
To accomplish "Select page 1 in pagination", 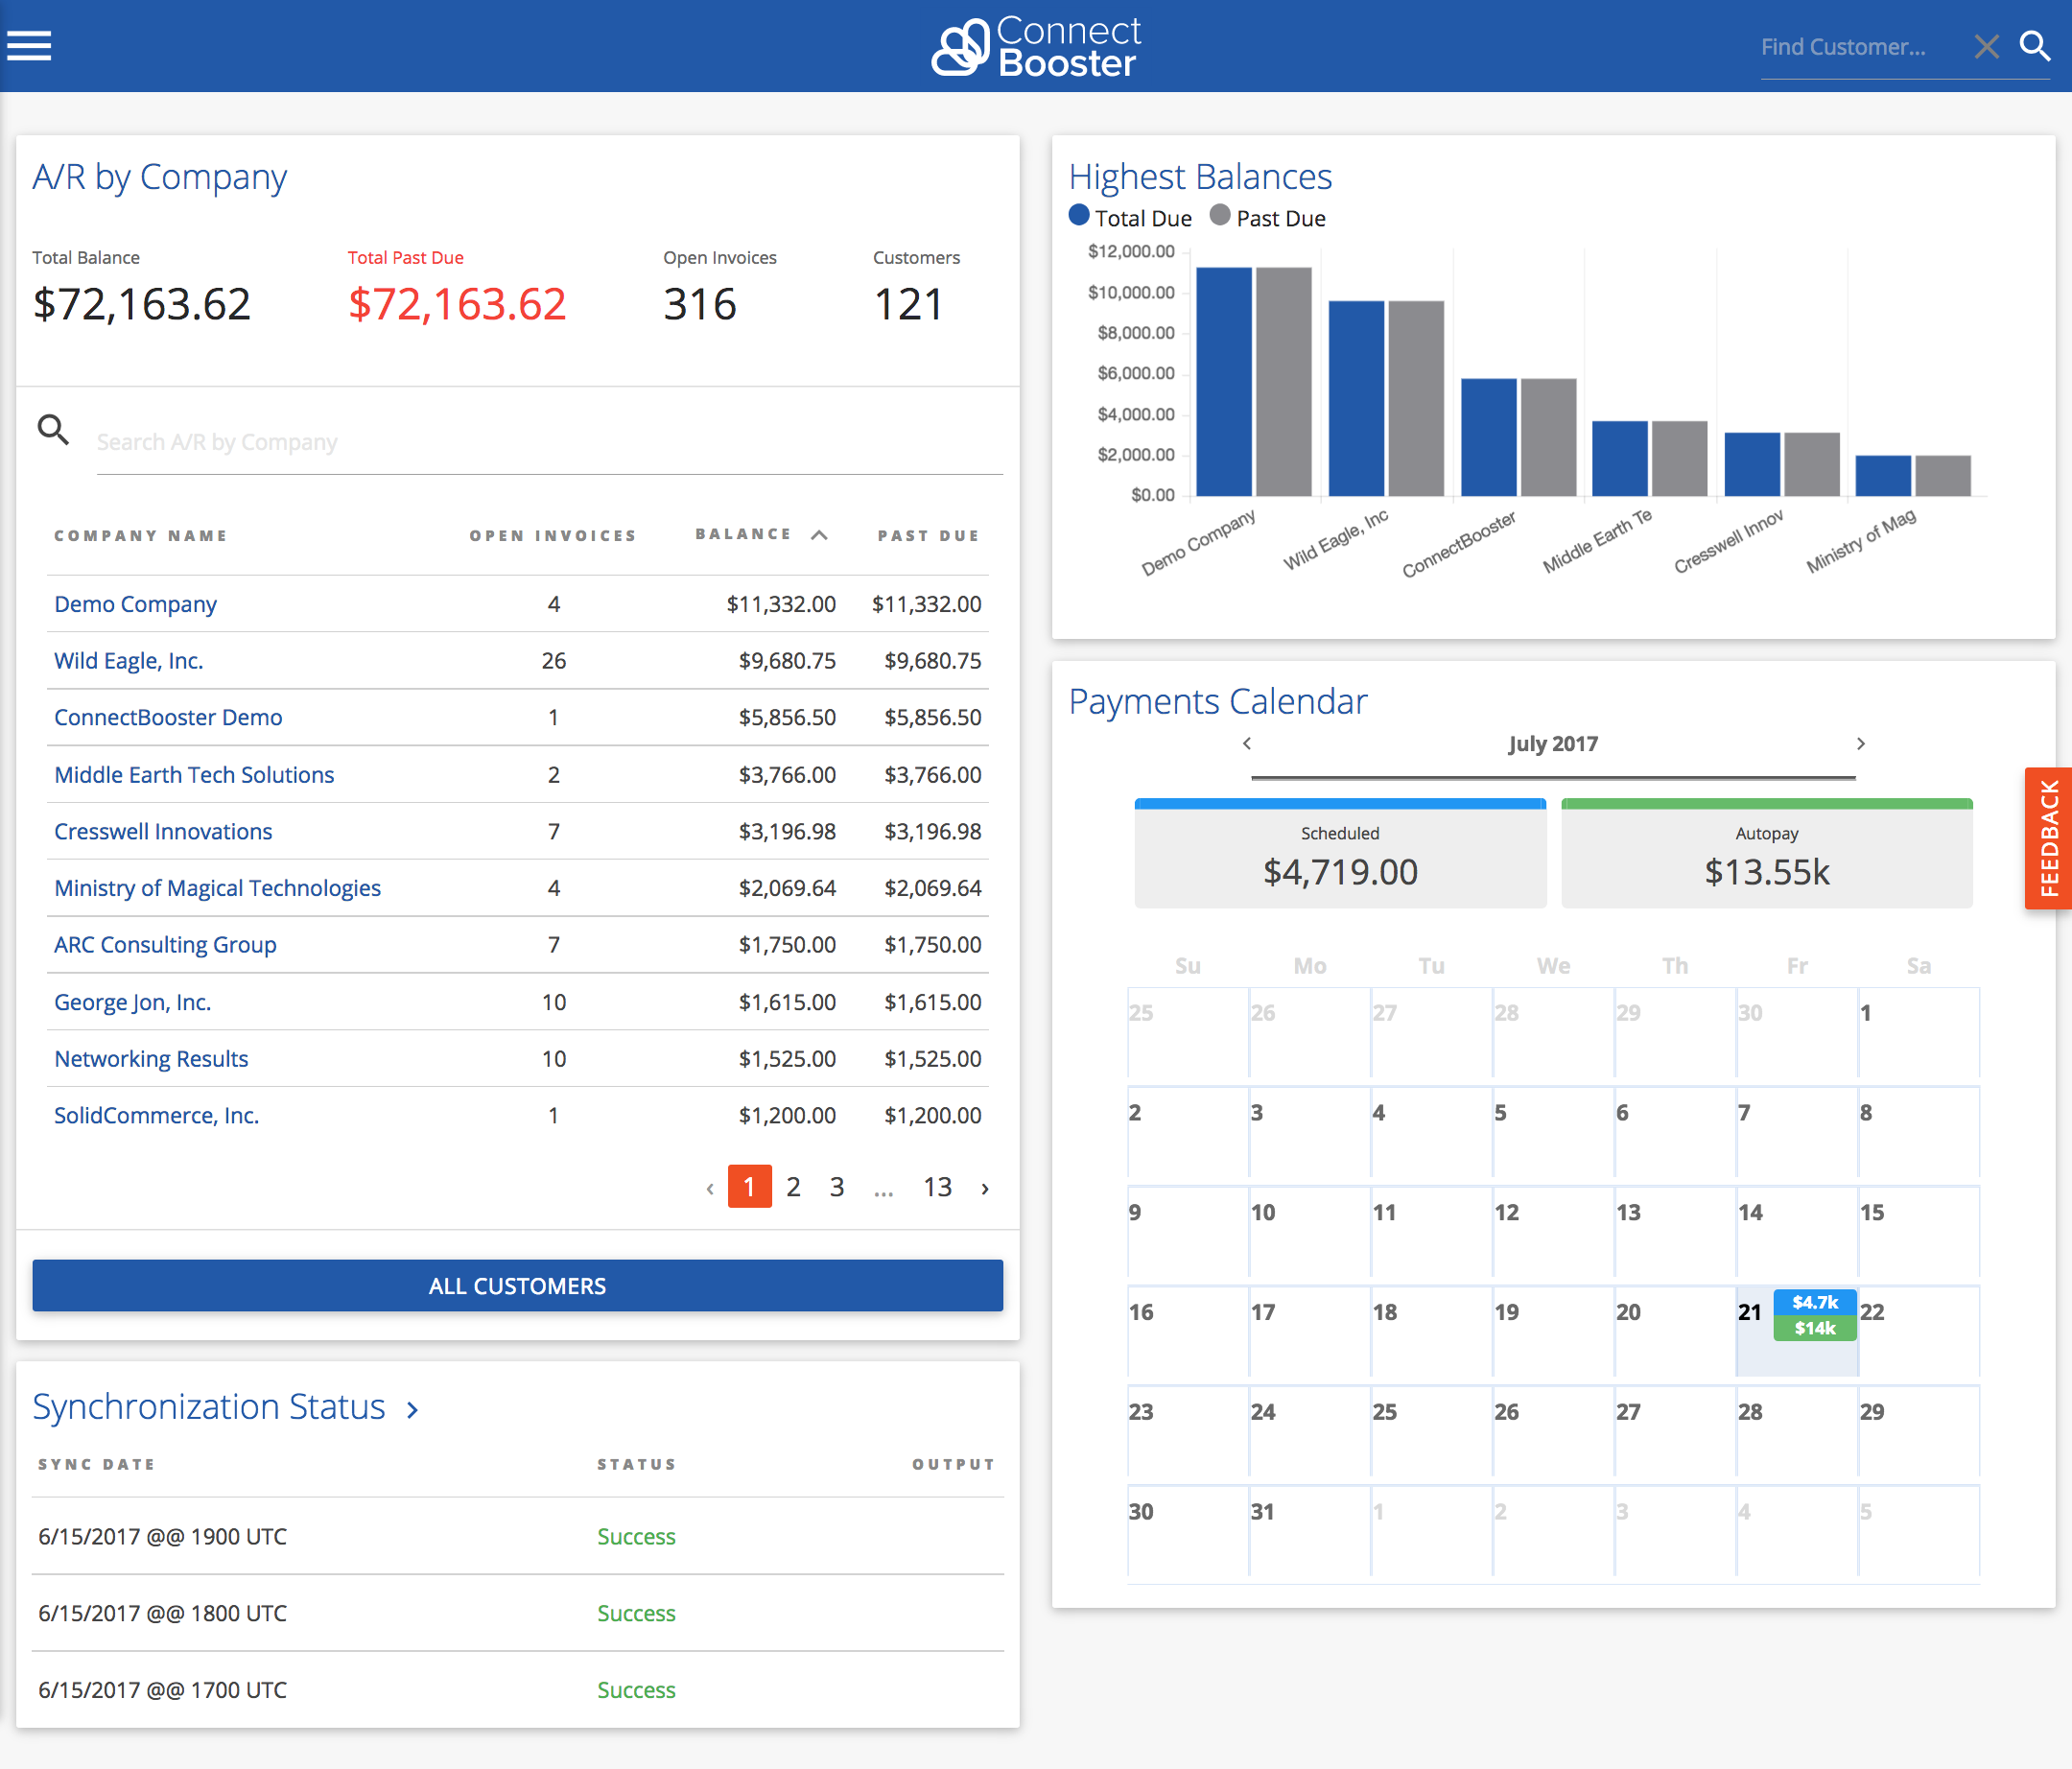I will coord(749,1187).
